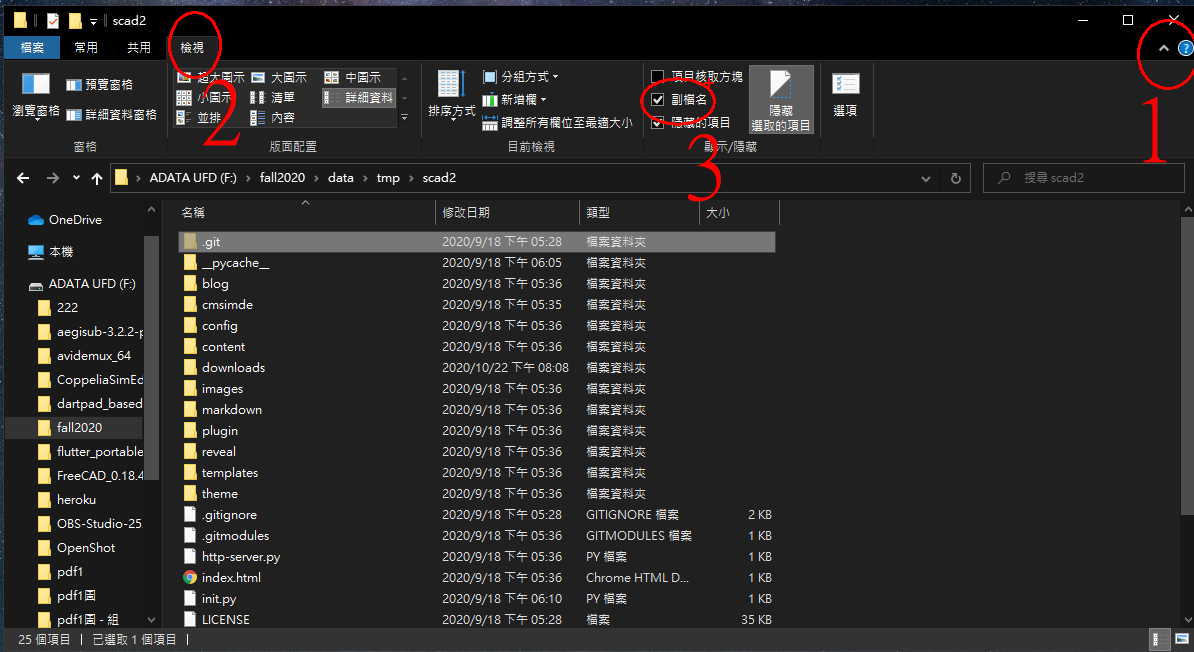This screenshot has height=652, width=1194.
Task: Click the Refresh button beside address bar
Action: (x=955, y=178)
